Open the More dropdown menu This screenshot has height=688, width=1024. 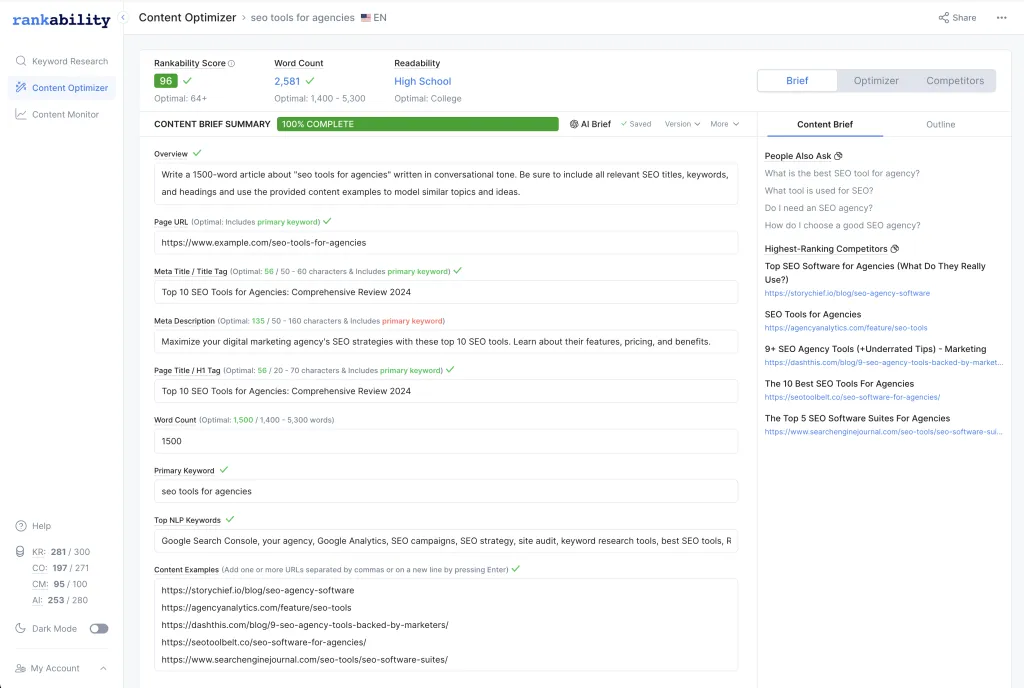coord(725,124)
